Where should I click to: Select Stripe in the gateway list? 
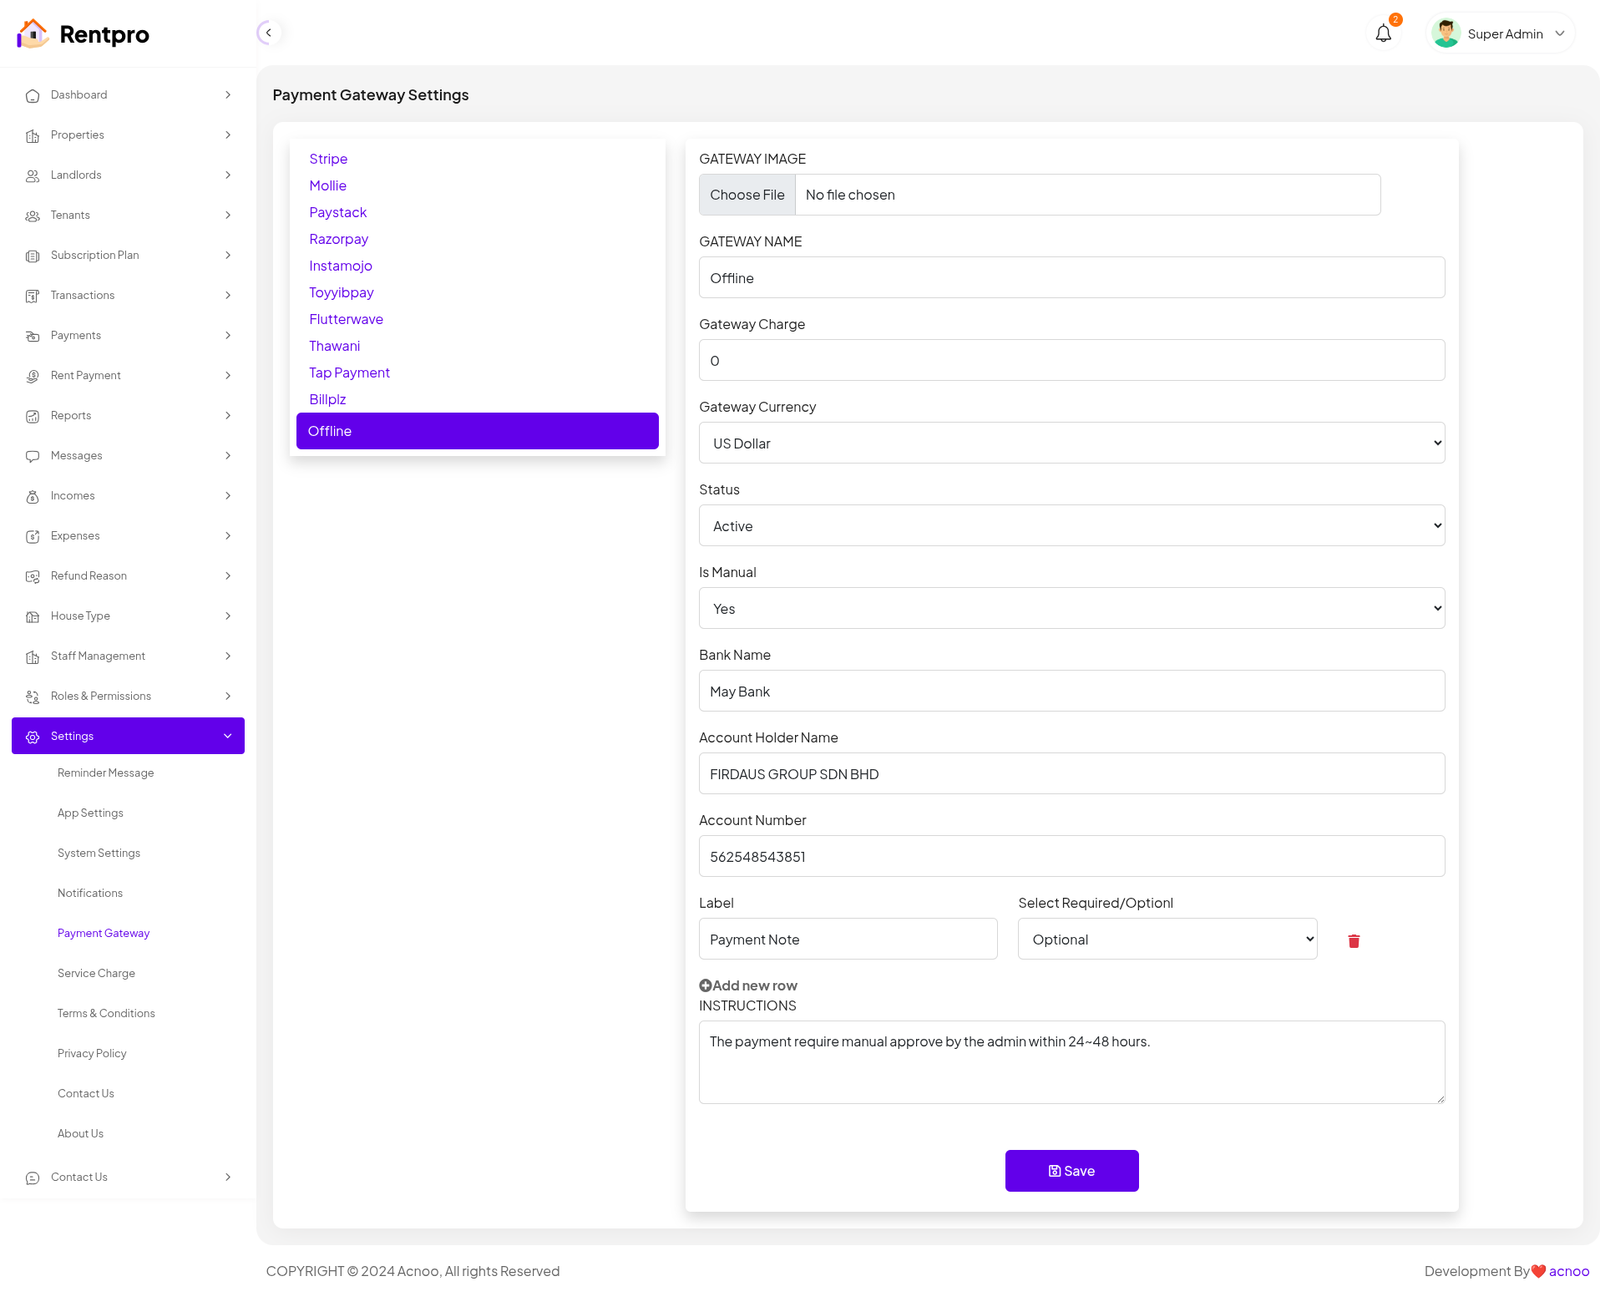pyautogui.click(x=328, y=159)
